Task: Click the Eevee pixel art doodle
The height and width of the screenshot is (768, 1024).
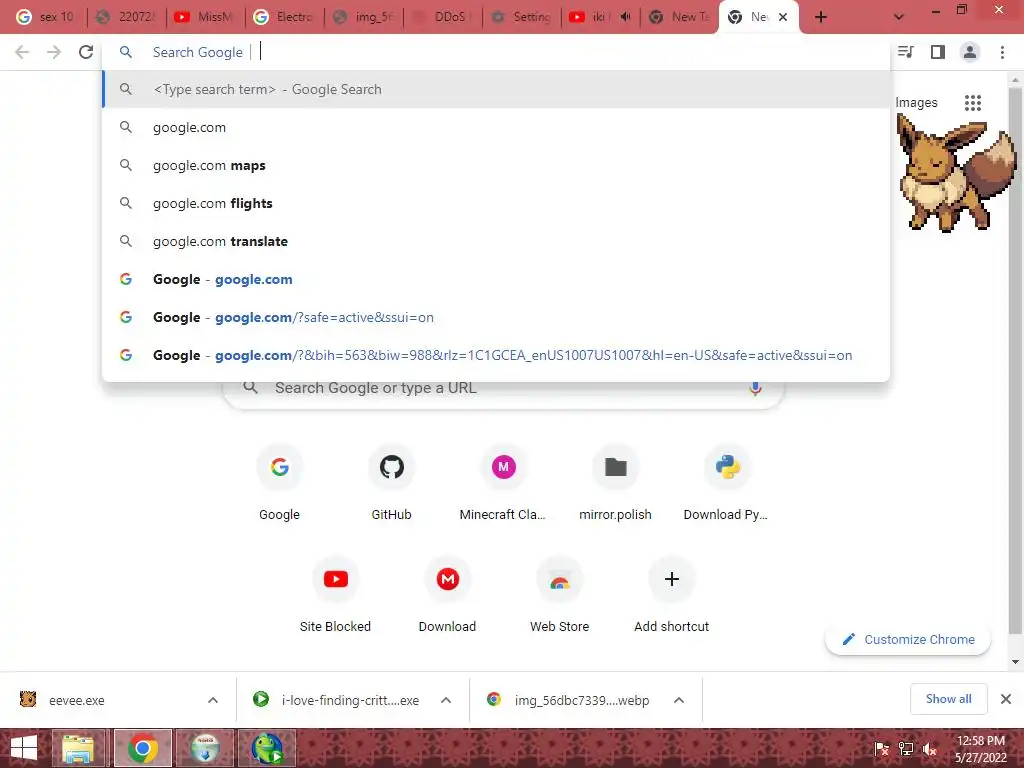Action: tap(955, 173)
